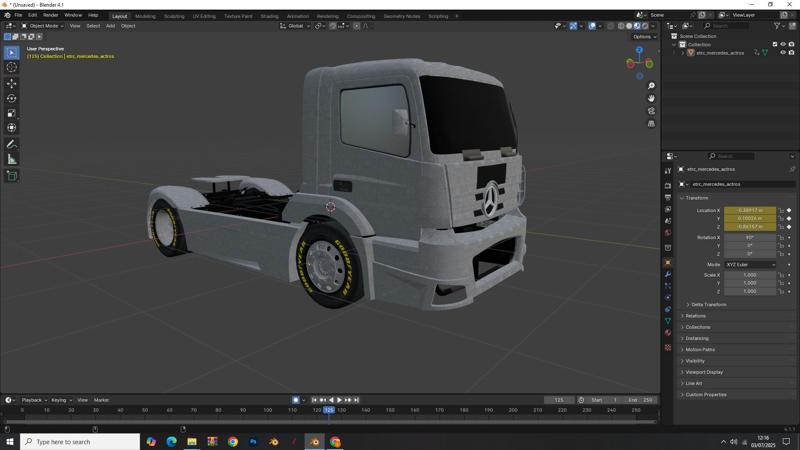This screenshot has width=800, height=450.
Task: Open the Texture properties tab
Action: (668, 347)
